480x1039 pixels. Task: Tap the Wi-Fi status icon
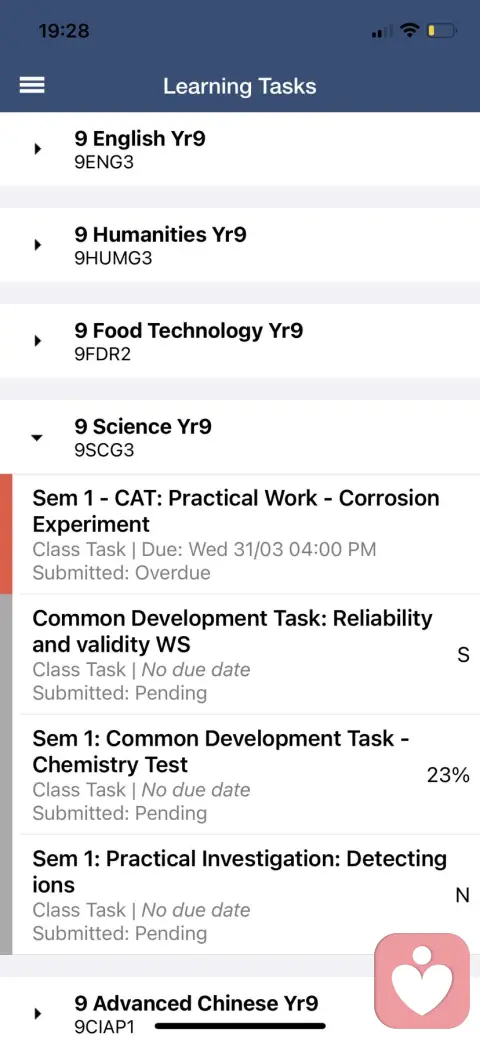coord(411,30)
